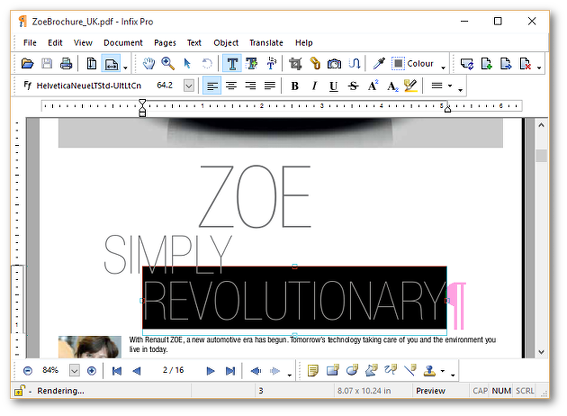Screen dimensions: 567x416
Task: Click the security lock status icon
Action: point(19,391)
